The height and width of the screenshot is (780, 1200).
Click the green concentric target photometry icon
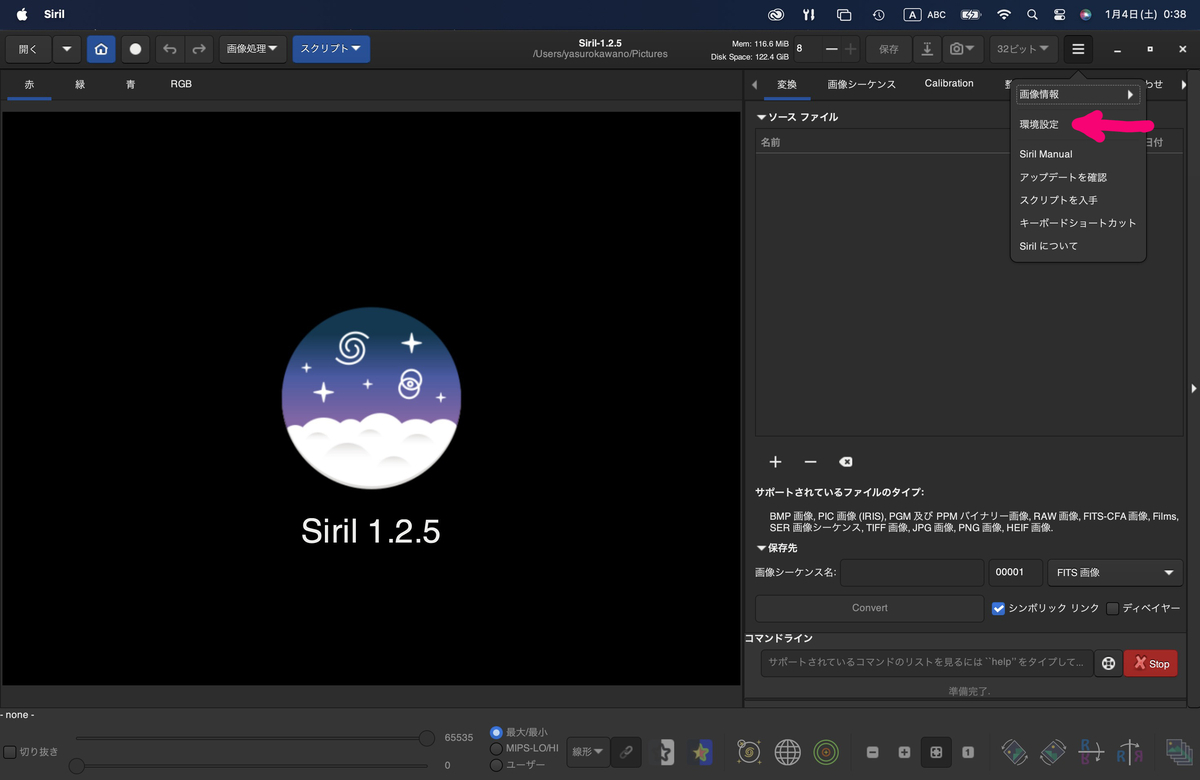pos(825,751)
